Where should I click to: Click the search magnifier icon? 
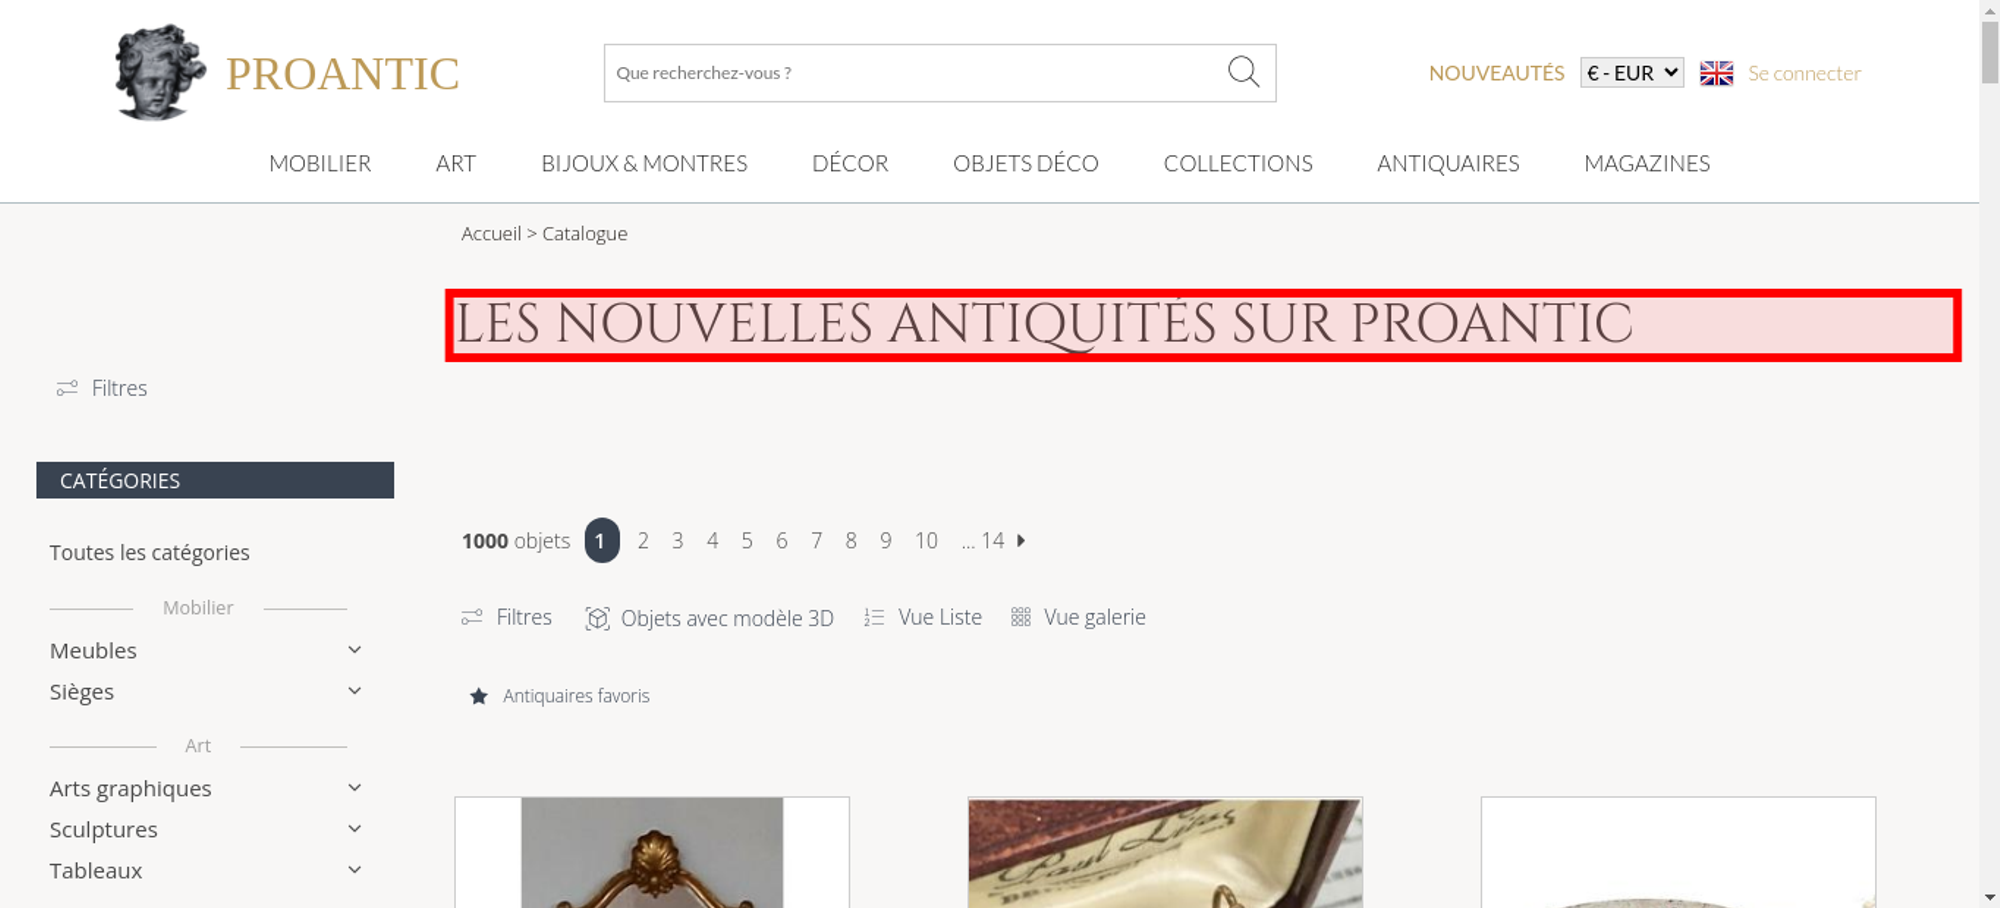pos(1243,72)
